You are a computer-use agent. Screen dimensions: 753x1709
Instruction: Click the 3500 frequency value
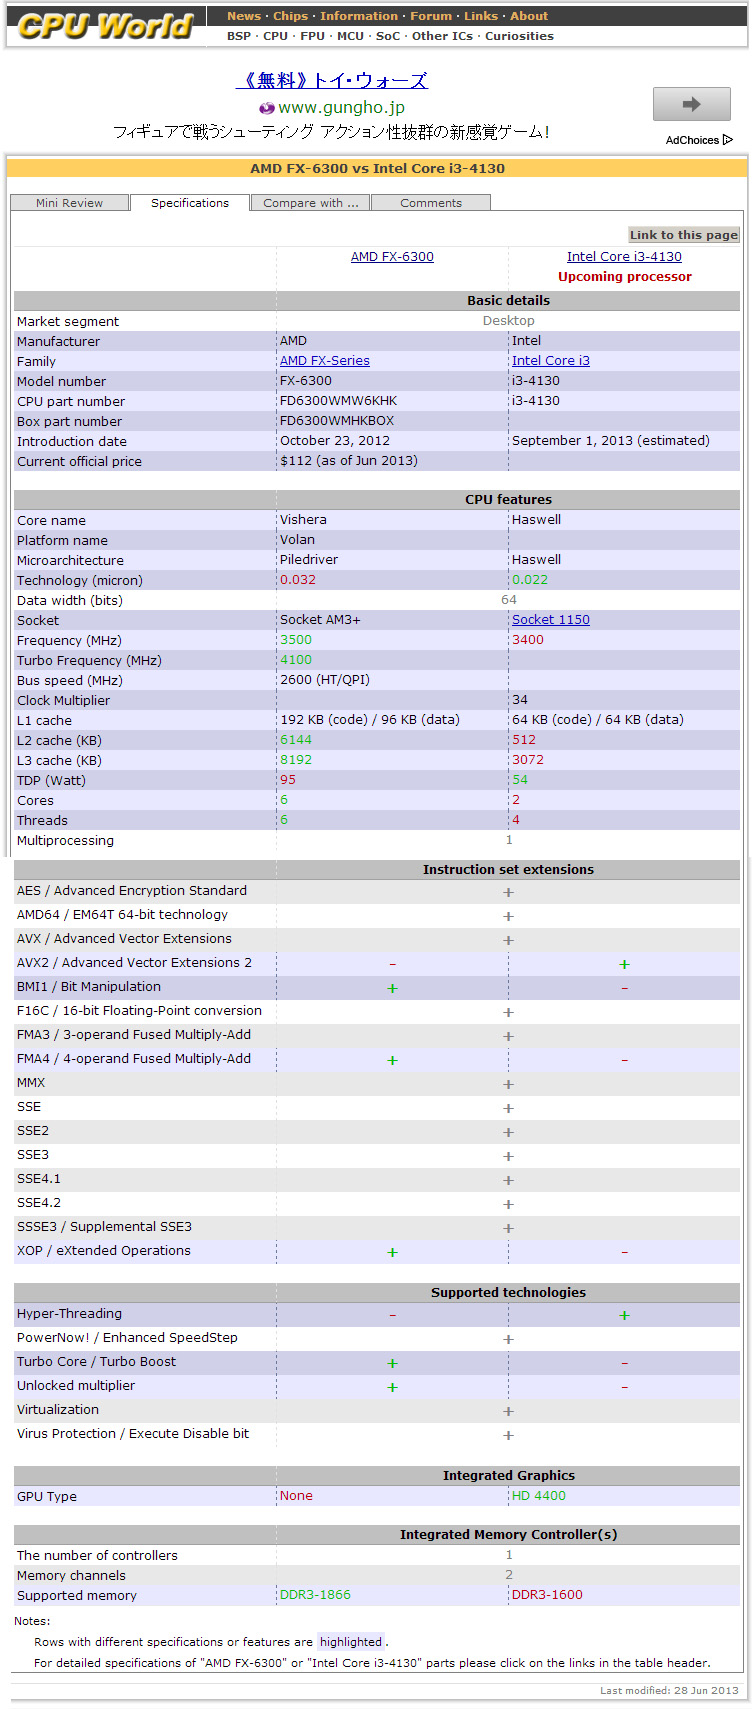(296, 640)
